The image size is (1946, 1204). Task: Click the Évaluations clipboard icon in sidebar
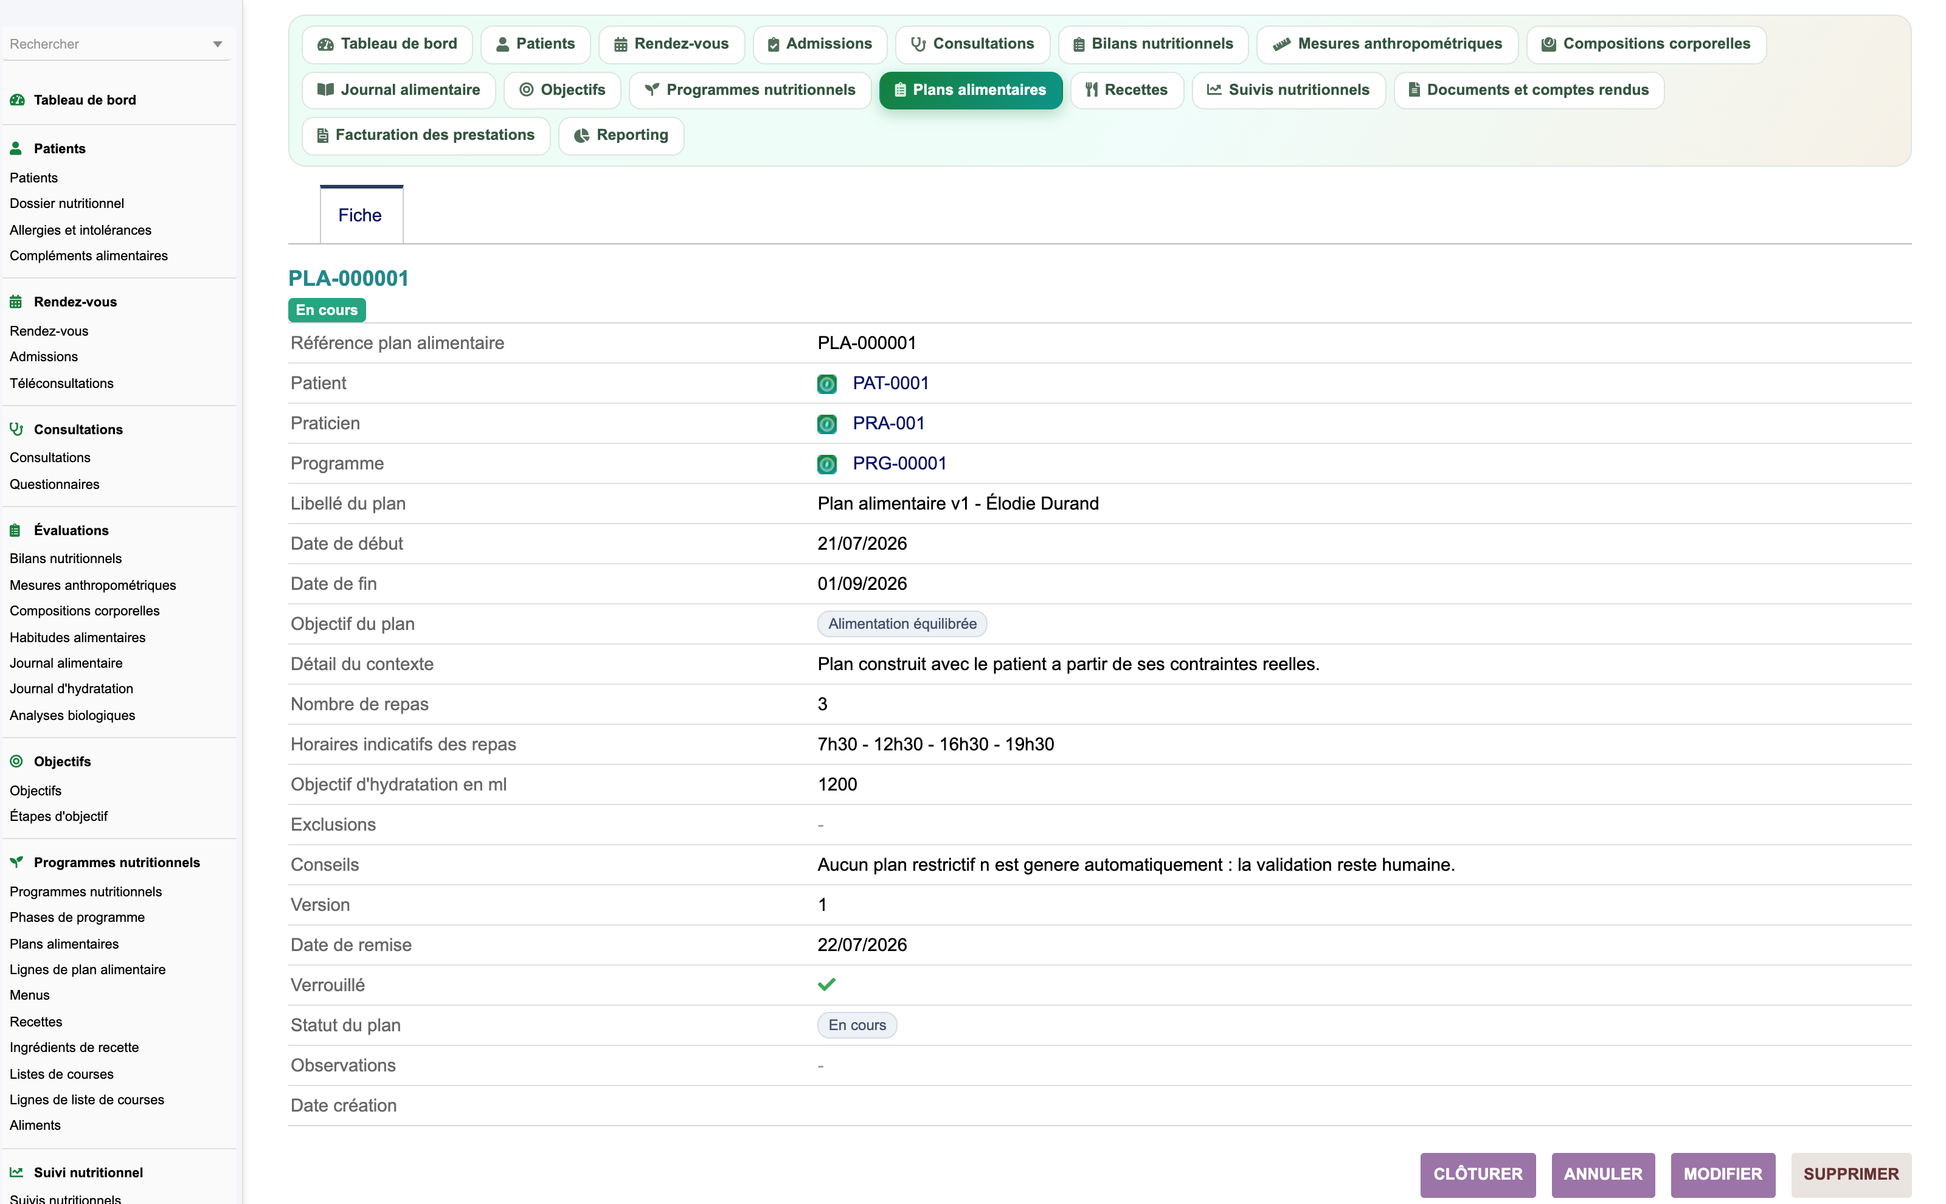pos(15,530)
